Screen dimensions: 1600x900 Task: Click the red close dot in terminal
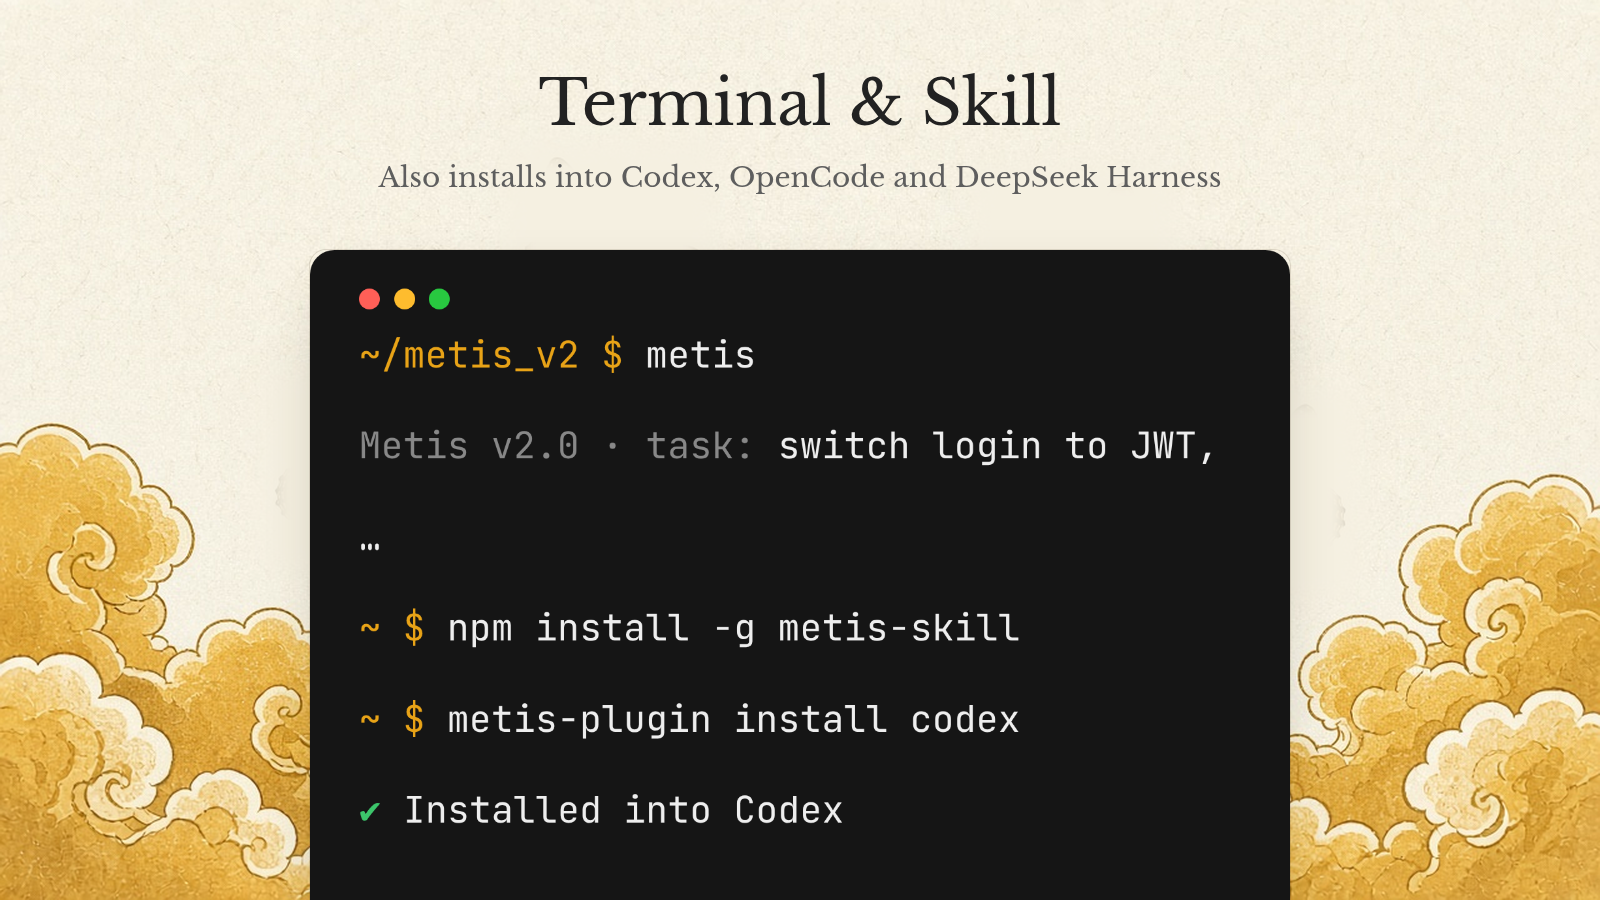pyautogui.click(x=370, y=299)
